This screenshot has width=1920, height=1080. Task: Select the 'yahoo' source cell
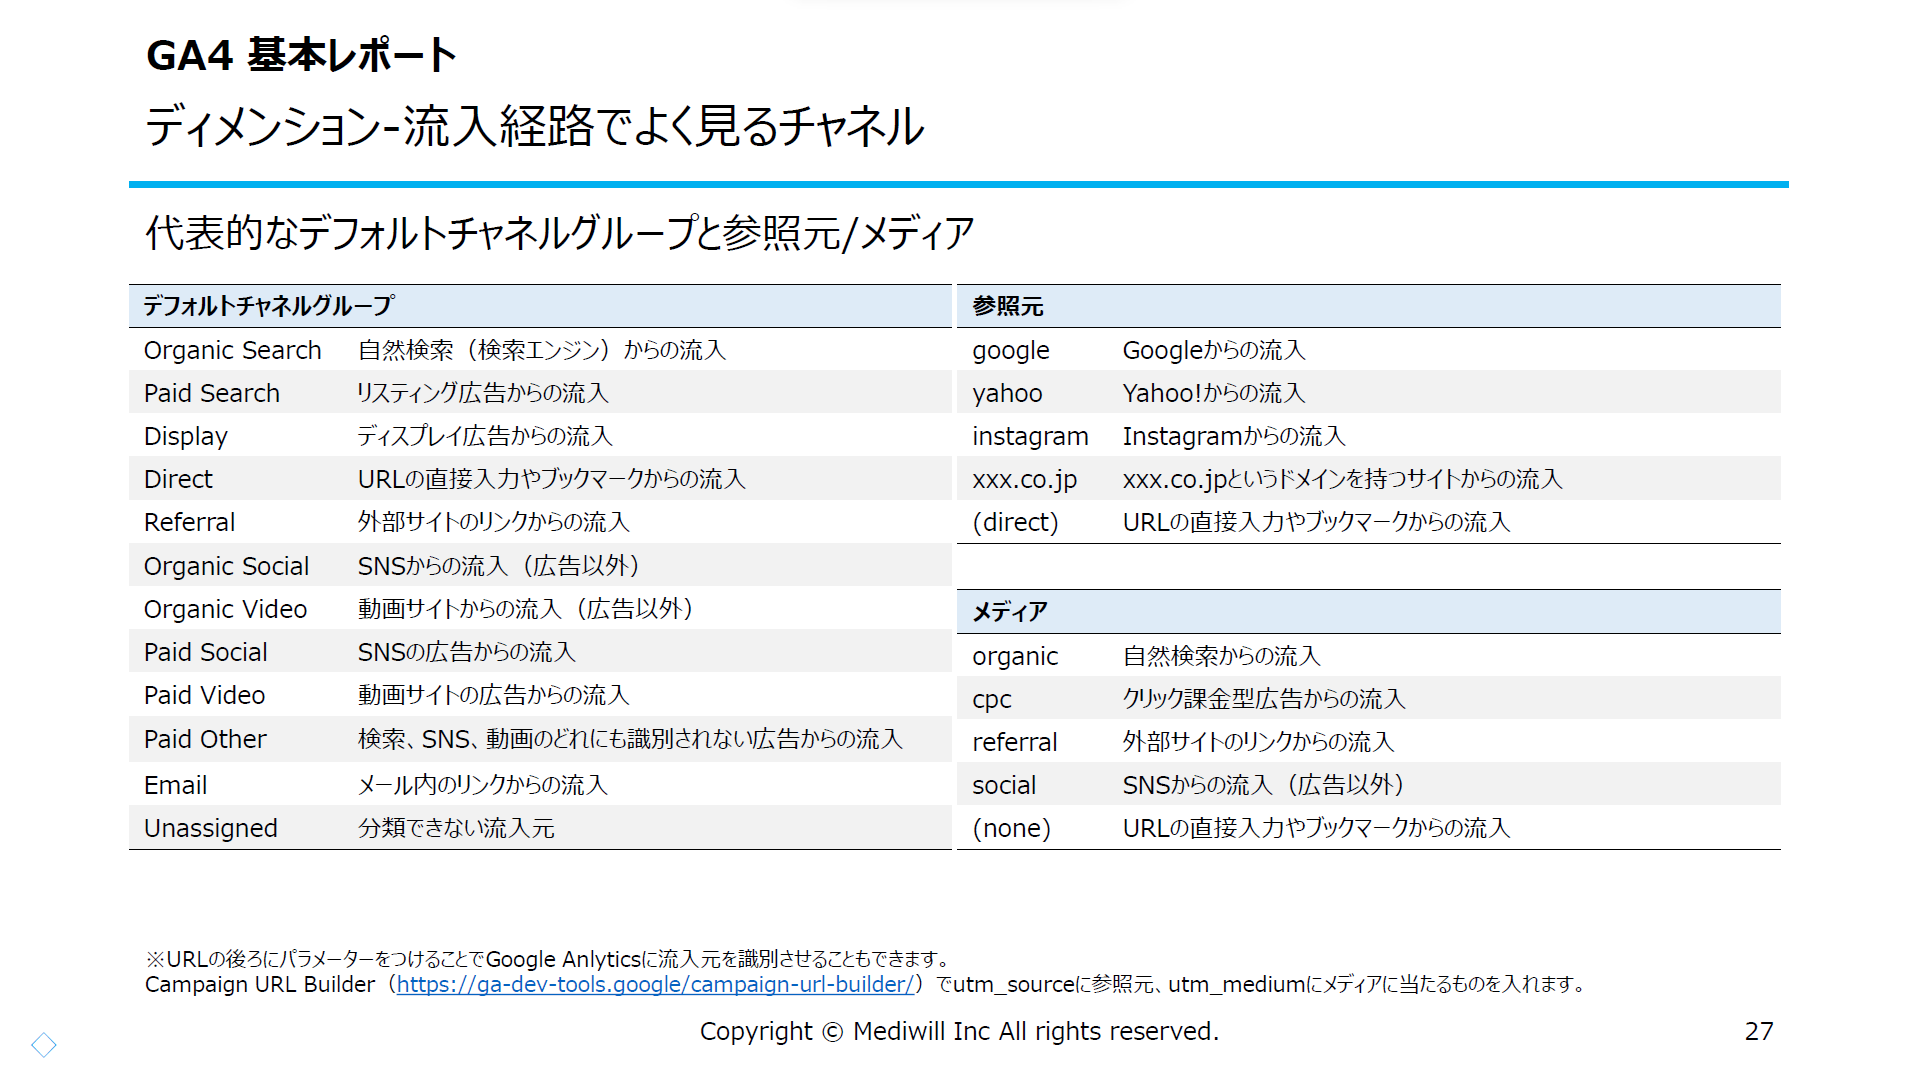click(x=1007, y=393)
